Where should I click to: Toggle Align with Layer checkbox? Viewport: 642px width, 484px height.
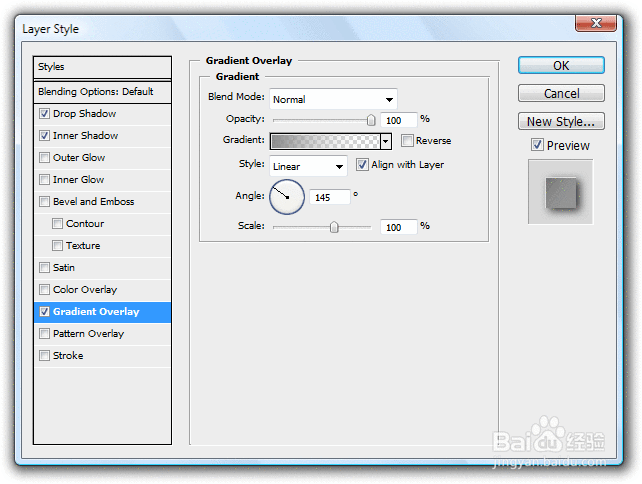coord(362,165)
